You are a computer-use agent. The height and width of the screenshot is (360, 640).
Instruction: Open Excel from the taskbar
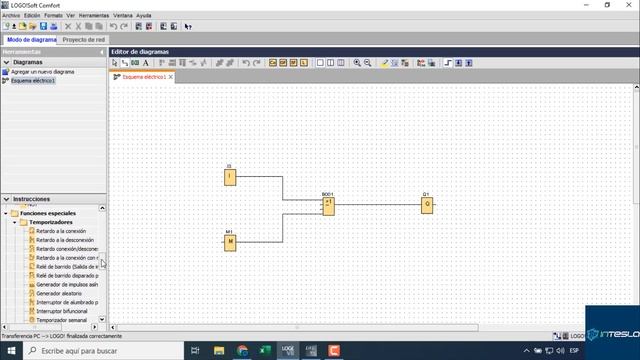point(265,351)
